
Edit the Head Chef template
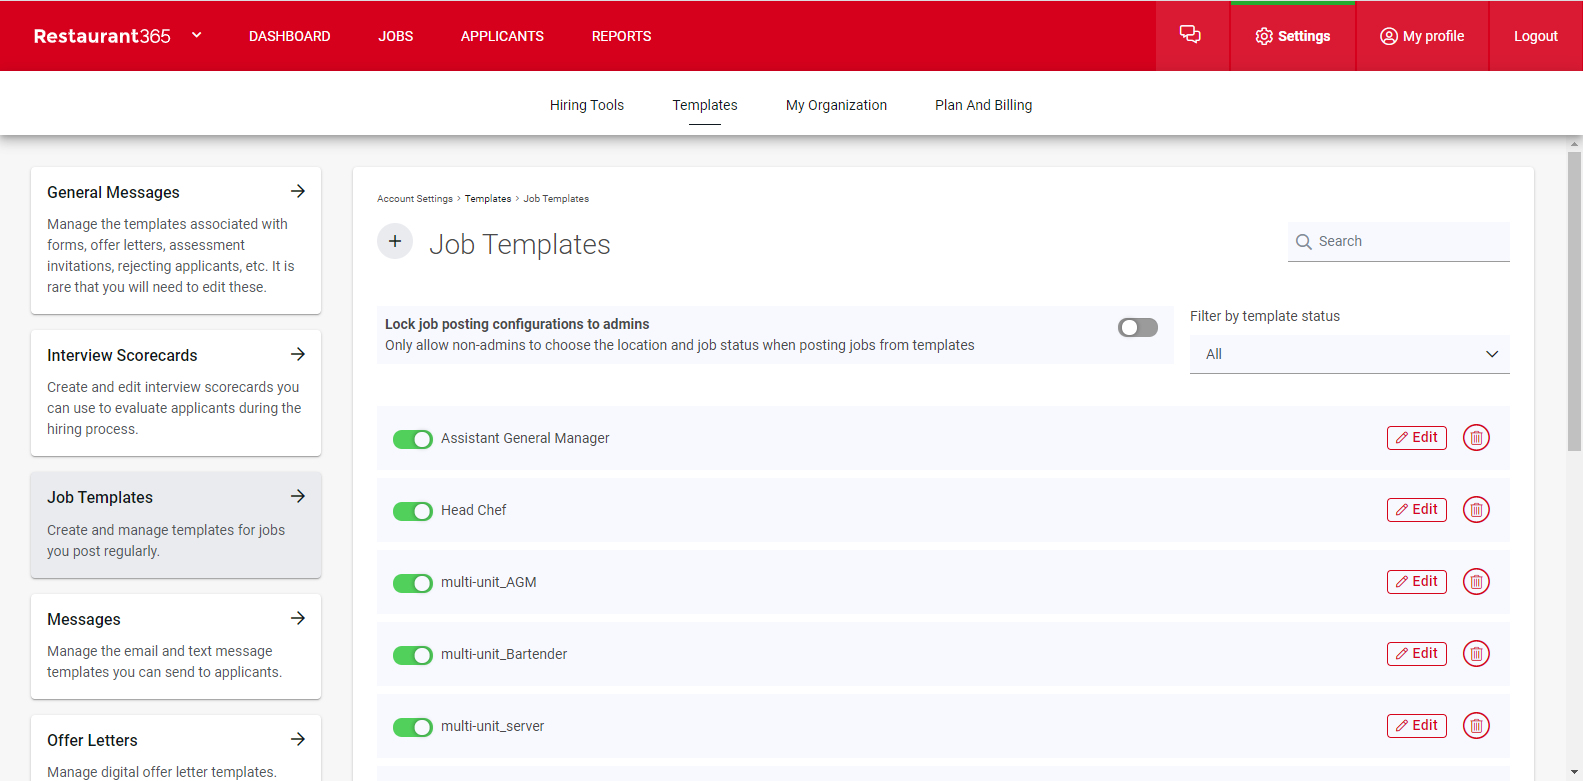coord(1417,510)
